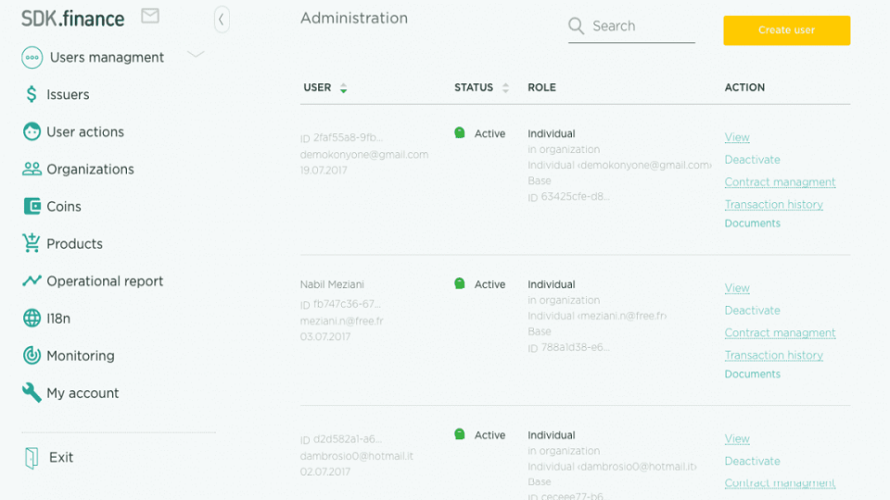View Transaction history for Nabil Meziani
Screen dimensions: 890x500
coord(774,355)
